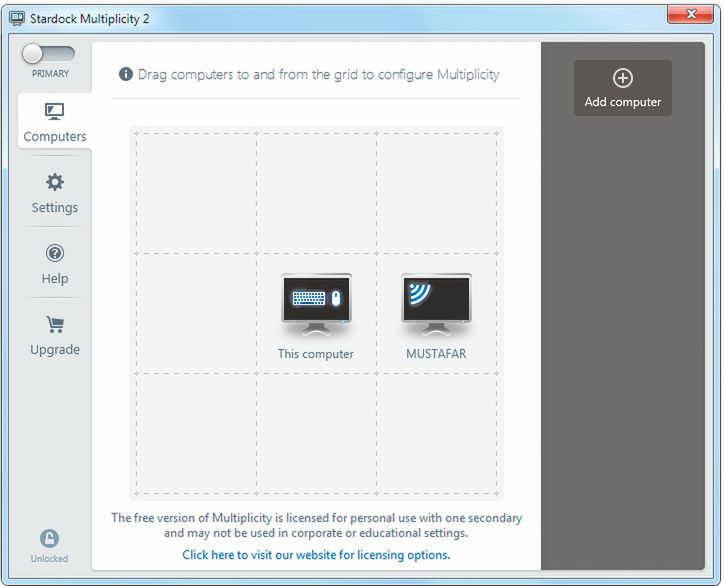Click the 'MUSTAFAR' label

tap(436, 354)
